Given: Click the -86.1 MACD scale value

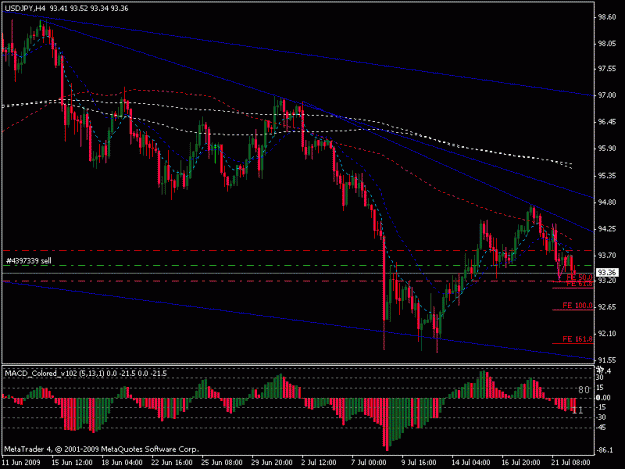Looking at the screenshot, I should click(605, 450).
